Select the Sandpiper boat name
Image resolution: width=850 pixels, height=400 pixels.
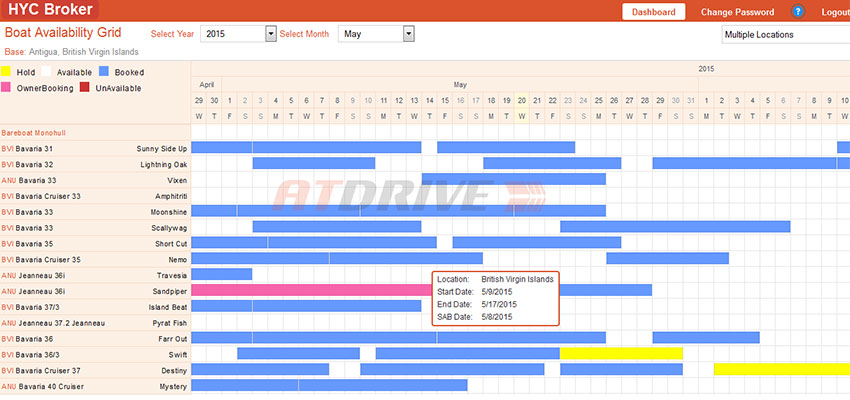(170, 292)
